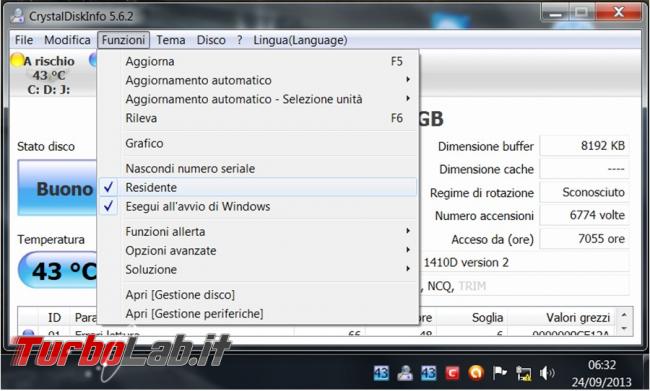Open the Action Center flag tray icon
Image resolution: width=650 pixels, height=391 pixels.
click(500, 373)
